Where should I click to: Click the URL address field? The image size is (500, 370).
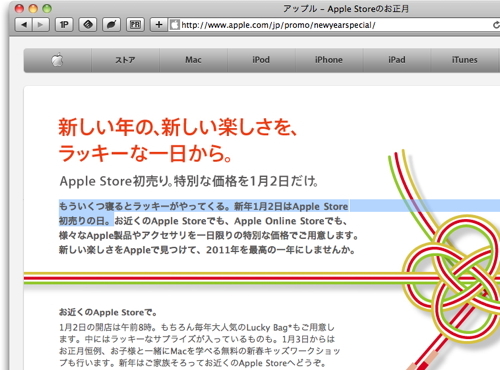[333, 25]
